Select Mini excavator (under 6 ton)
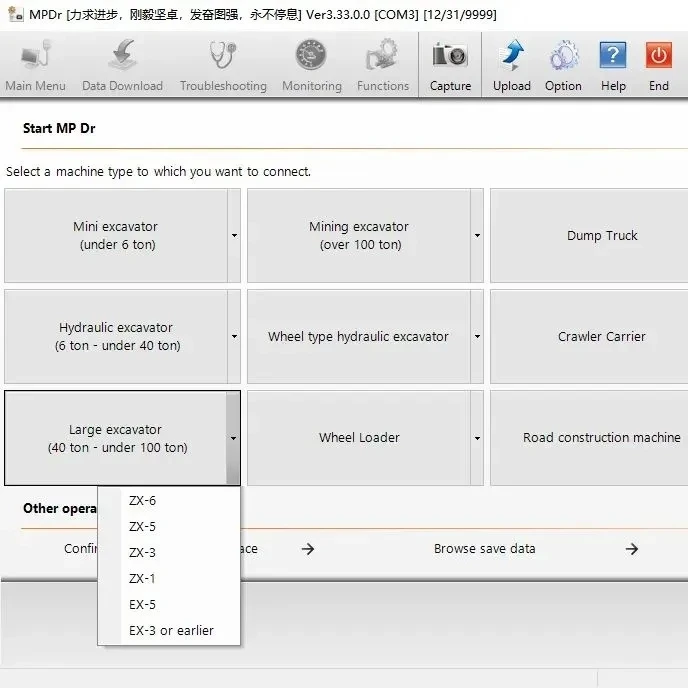 [116, 236]
